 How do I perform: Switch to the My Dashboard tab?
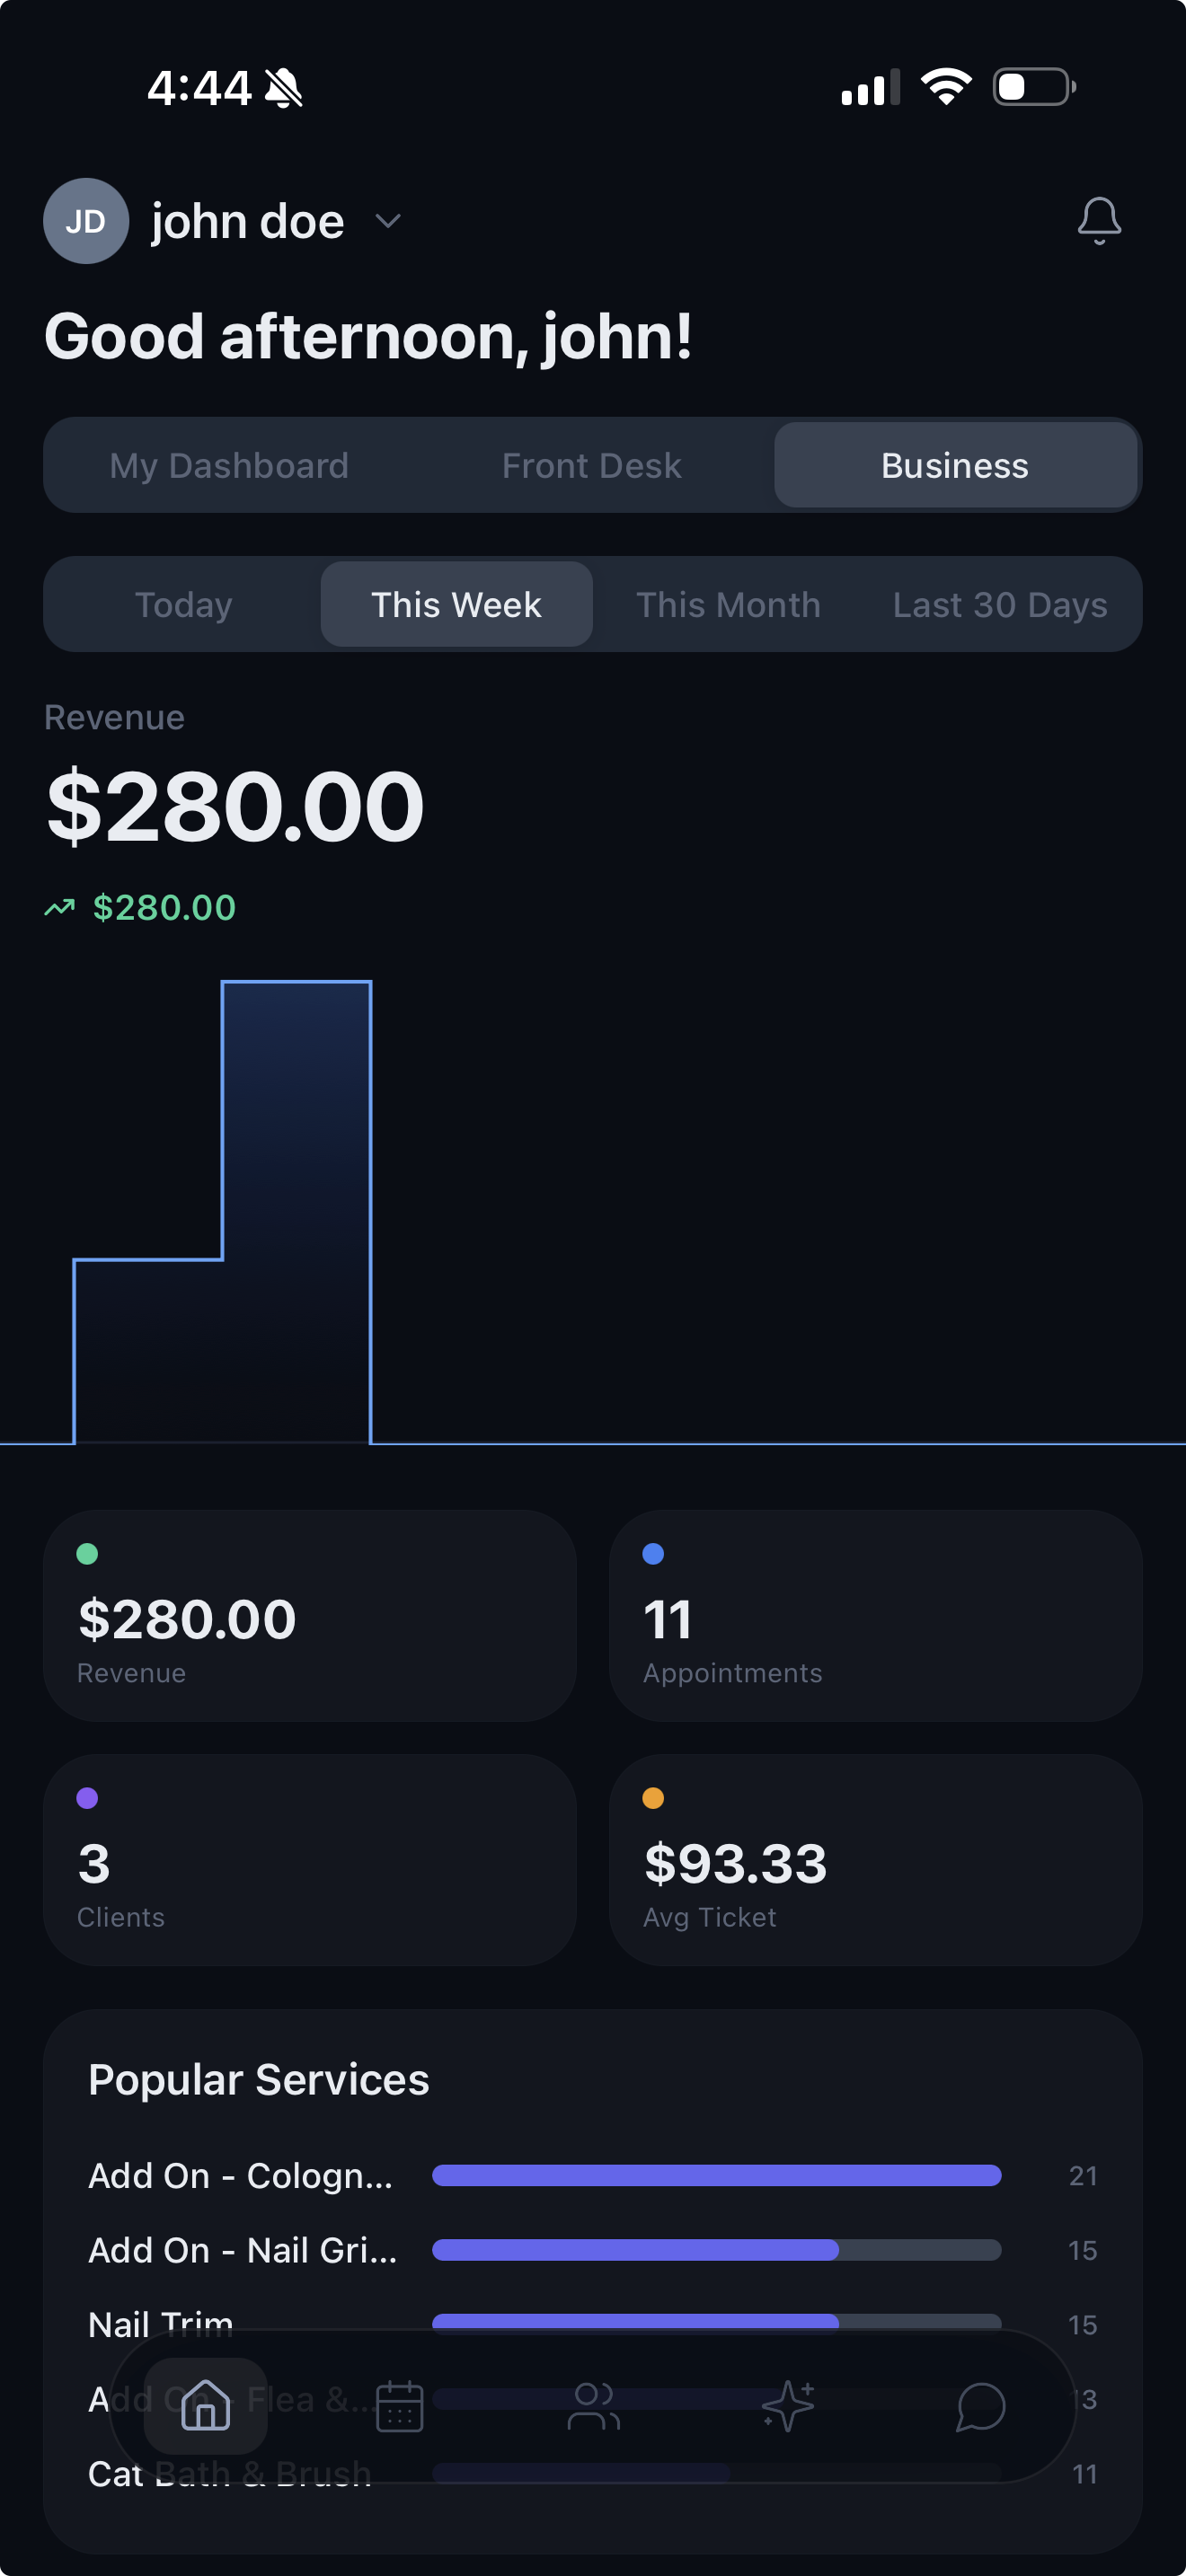point(229,465)
